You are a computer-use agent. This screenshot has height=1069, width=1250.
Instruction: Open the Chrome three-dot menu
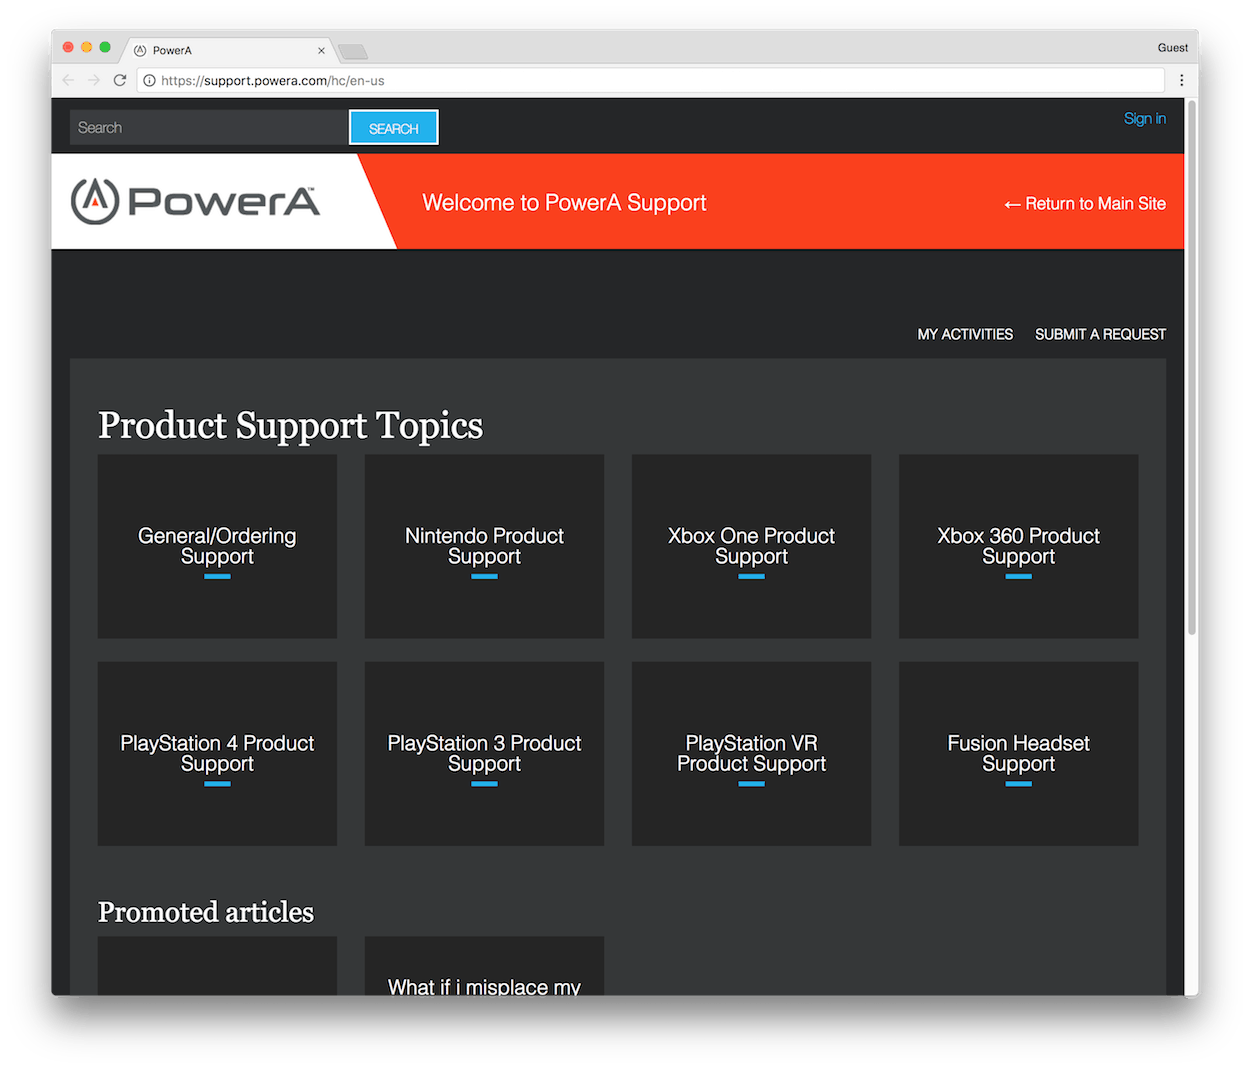pyautogui.click(x=1181, y=80)
